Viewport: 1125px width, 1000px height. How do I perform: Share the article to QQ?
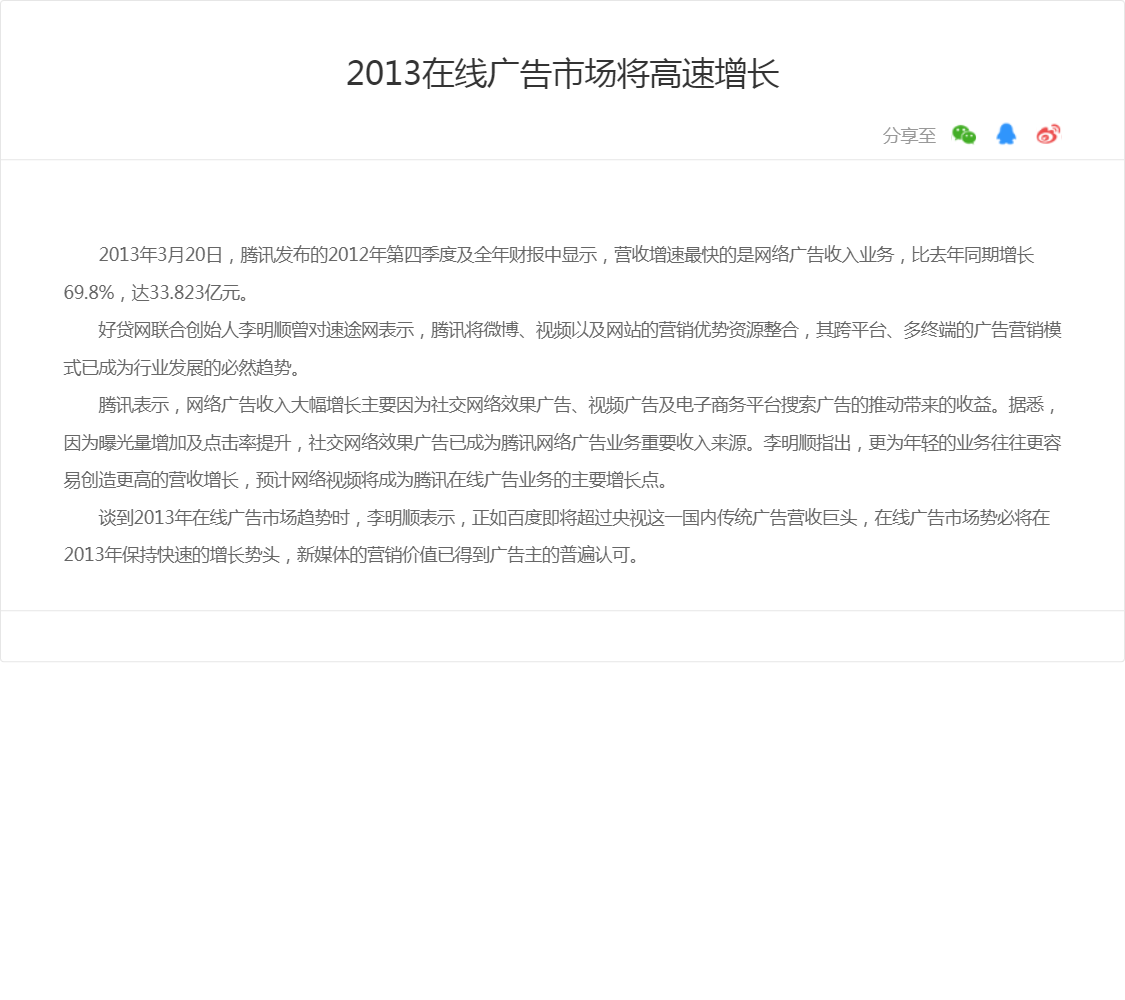(x=1006, y=135)
